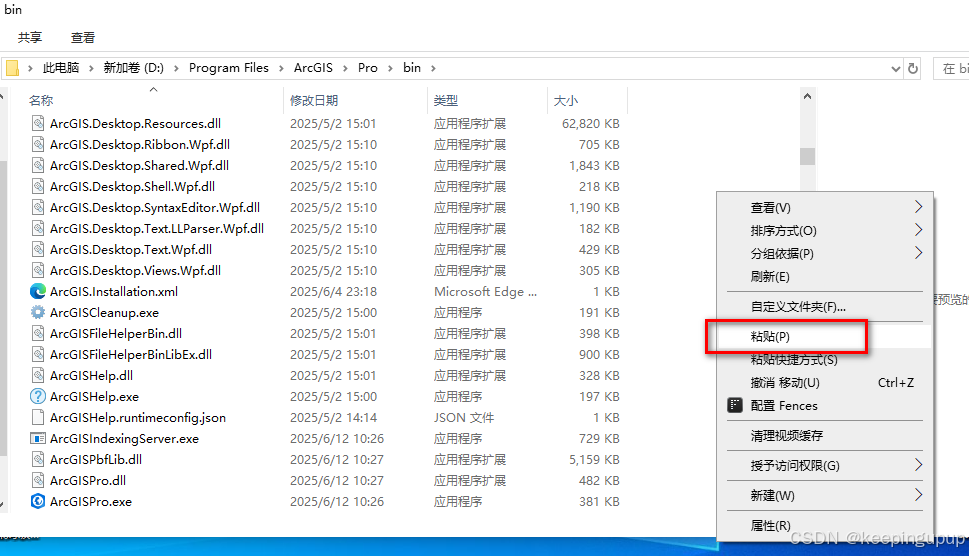The image size is (969, 556).
Task: Choose 刷新(E) in context menu
Action: tap(824, 276)
